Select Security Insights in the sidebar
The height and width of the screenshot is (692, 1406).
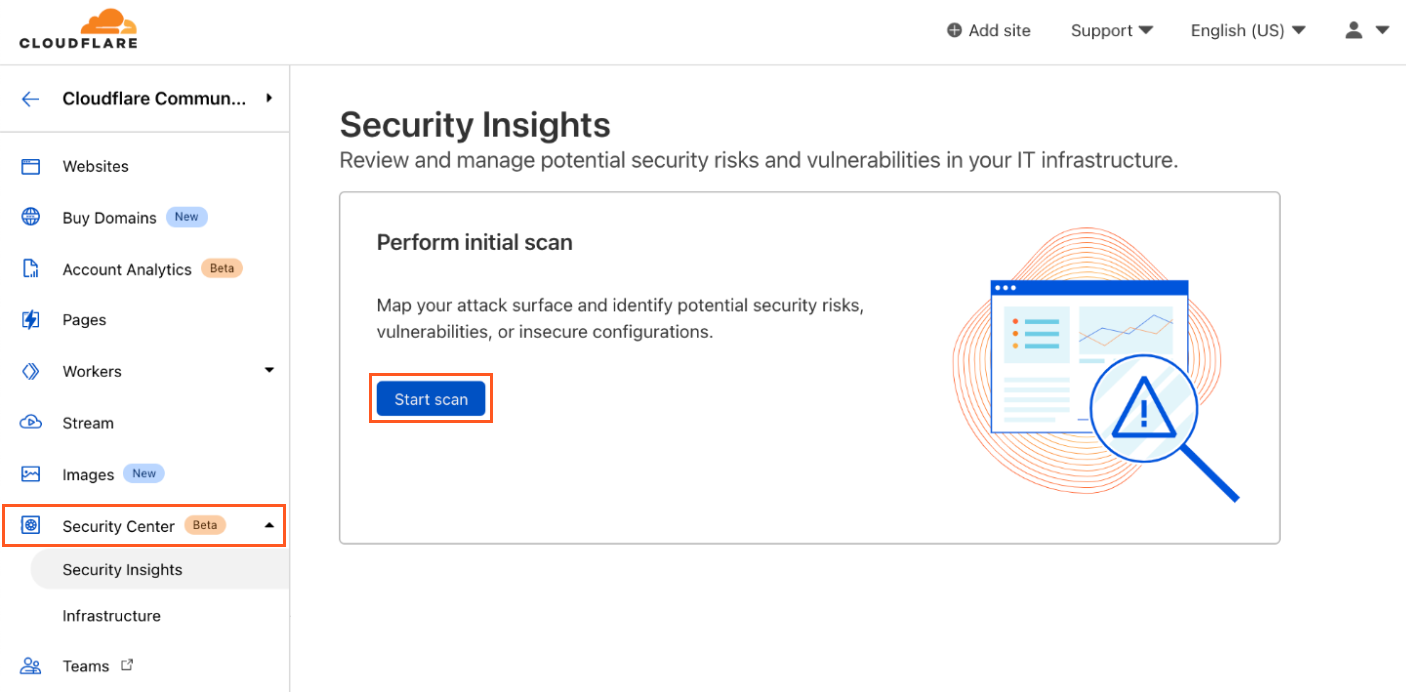122,569
